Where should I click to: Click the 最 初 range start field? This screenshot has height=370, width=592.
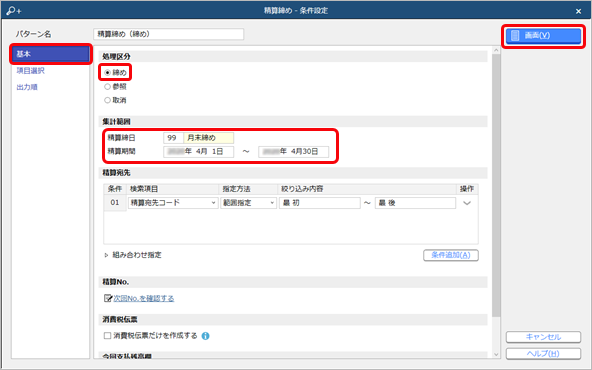coord(320,203)
